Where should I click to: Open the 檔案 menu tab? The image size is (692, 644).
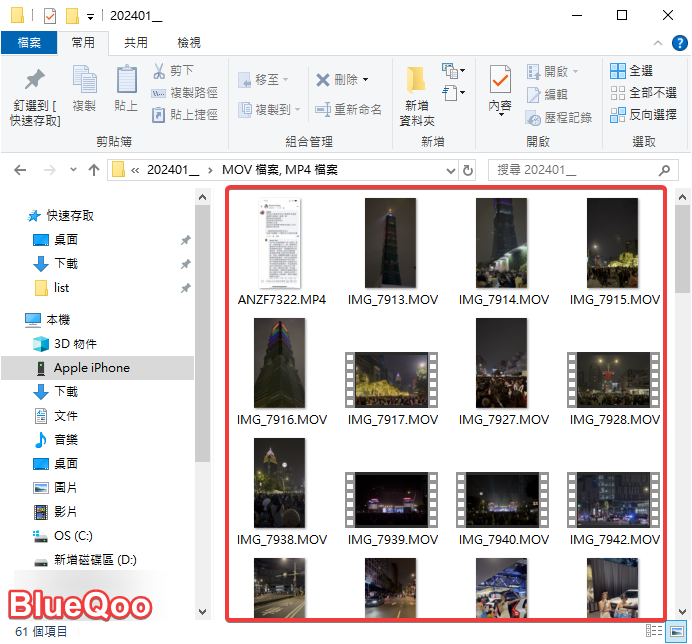pos(29,43)
